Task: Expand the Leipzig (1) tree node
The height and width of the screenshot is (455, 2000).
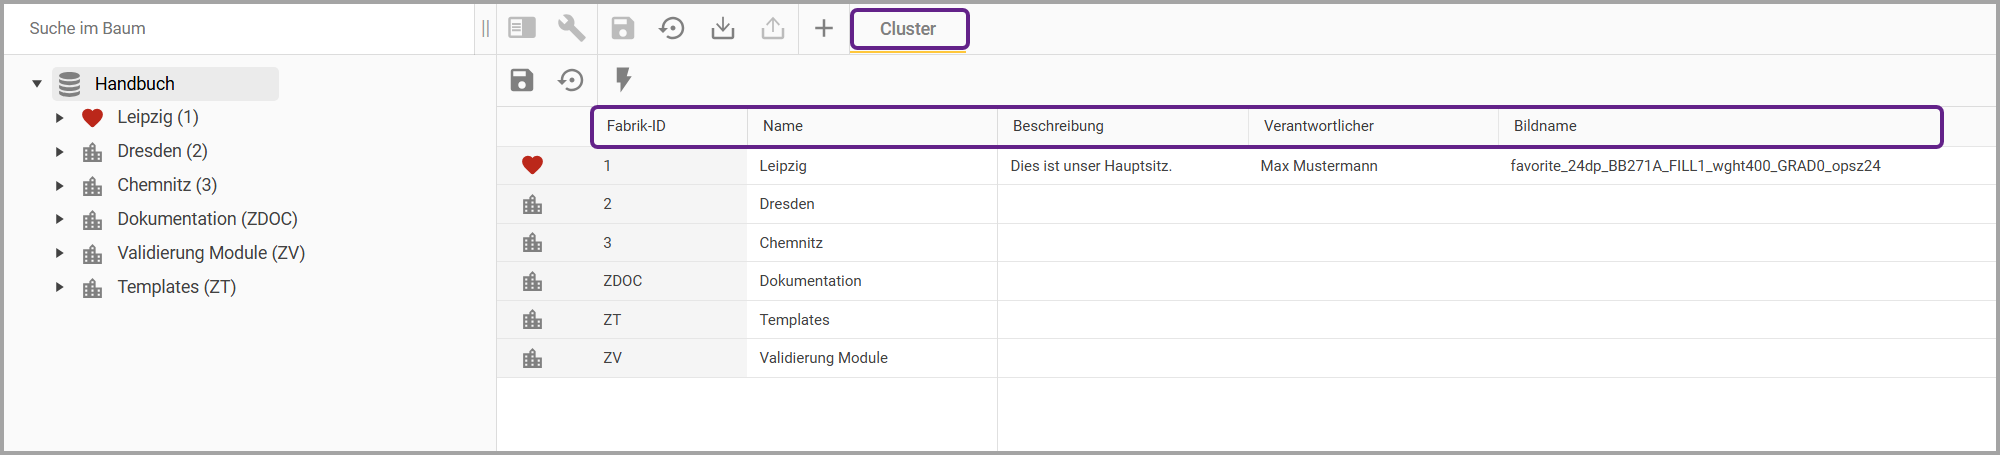Action: pos(60,118)
